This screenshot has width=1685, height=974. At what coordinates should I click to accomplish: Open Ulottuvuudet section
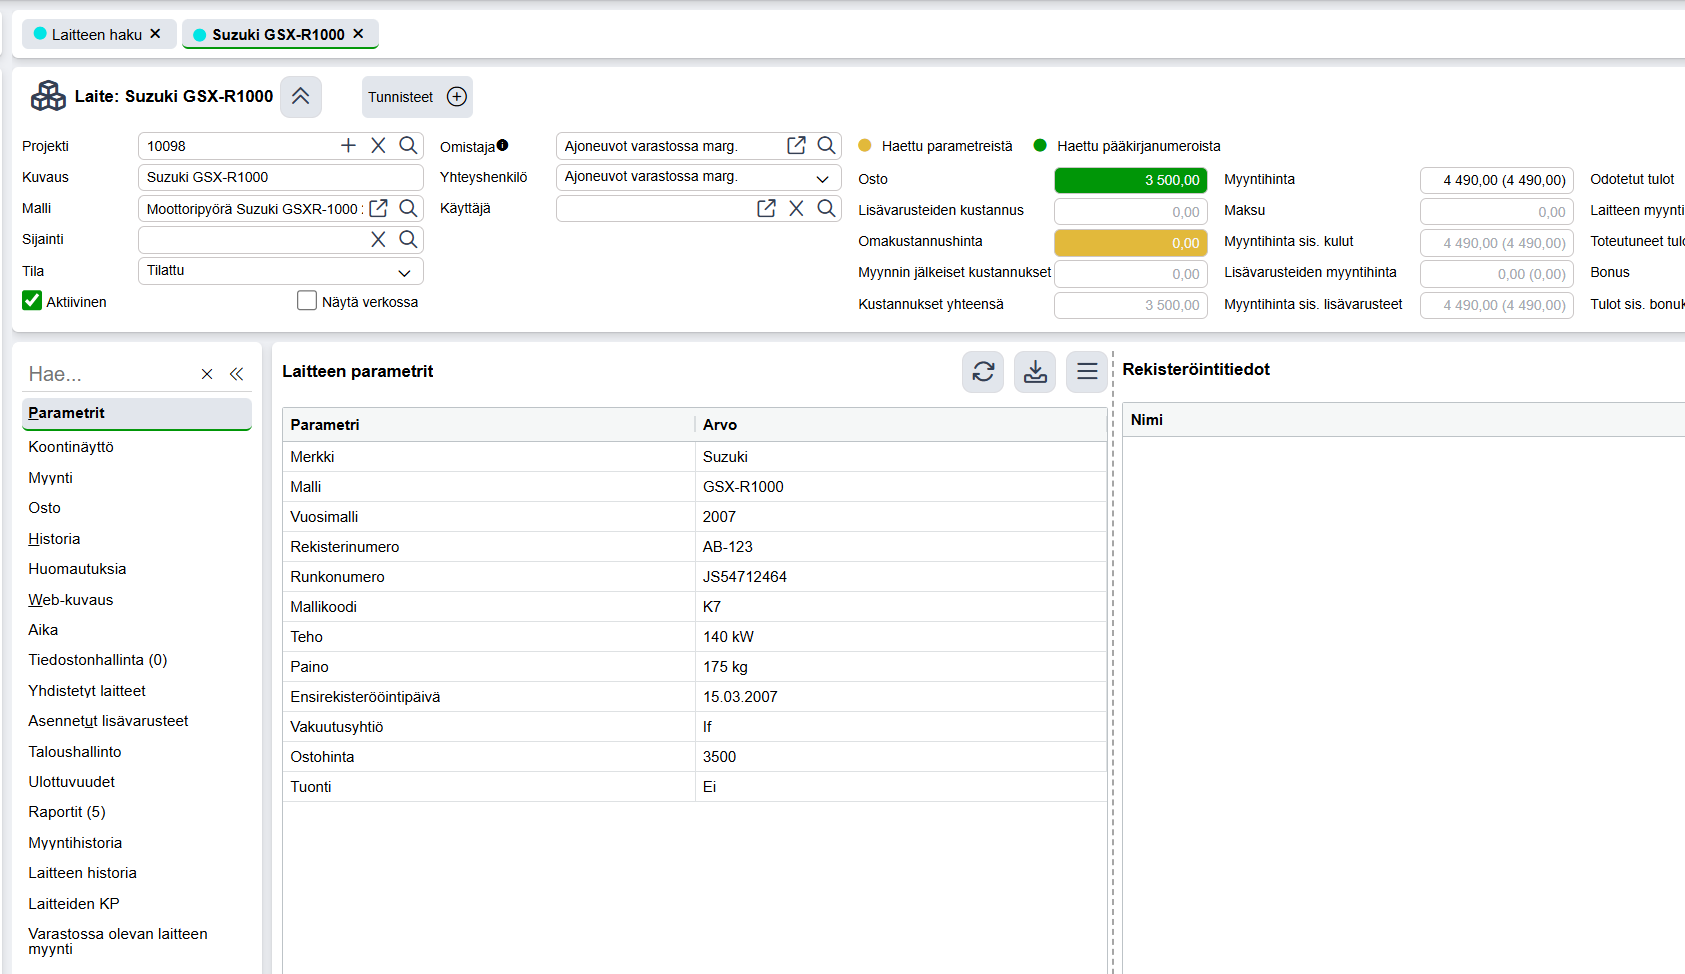(x=71, y=782)
